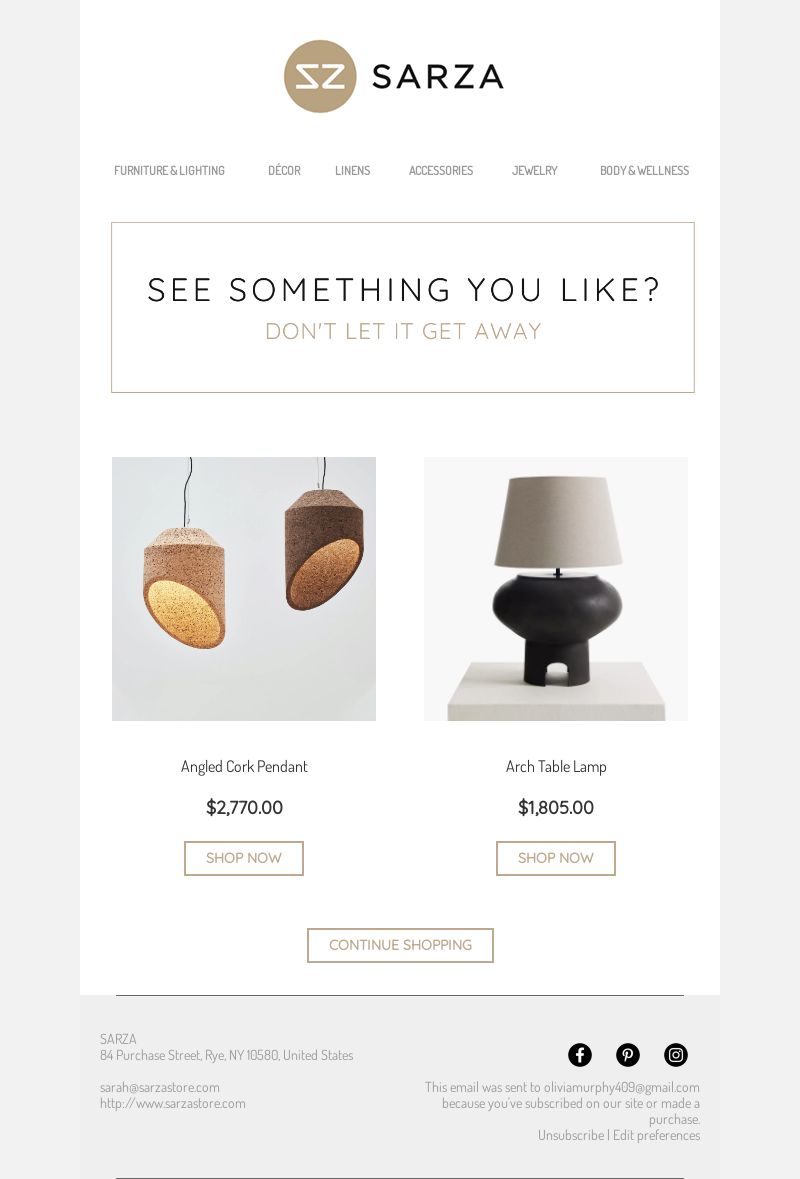800x1179 pixels.
Task: Shop Now for Arch Table Lamp
Action: point(556,858)
